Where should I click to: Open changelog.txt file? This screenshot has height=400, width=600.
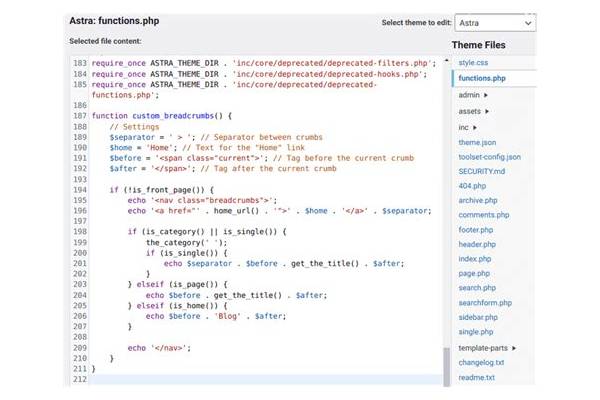[481, 362]
